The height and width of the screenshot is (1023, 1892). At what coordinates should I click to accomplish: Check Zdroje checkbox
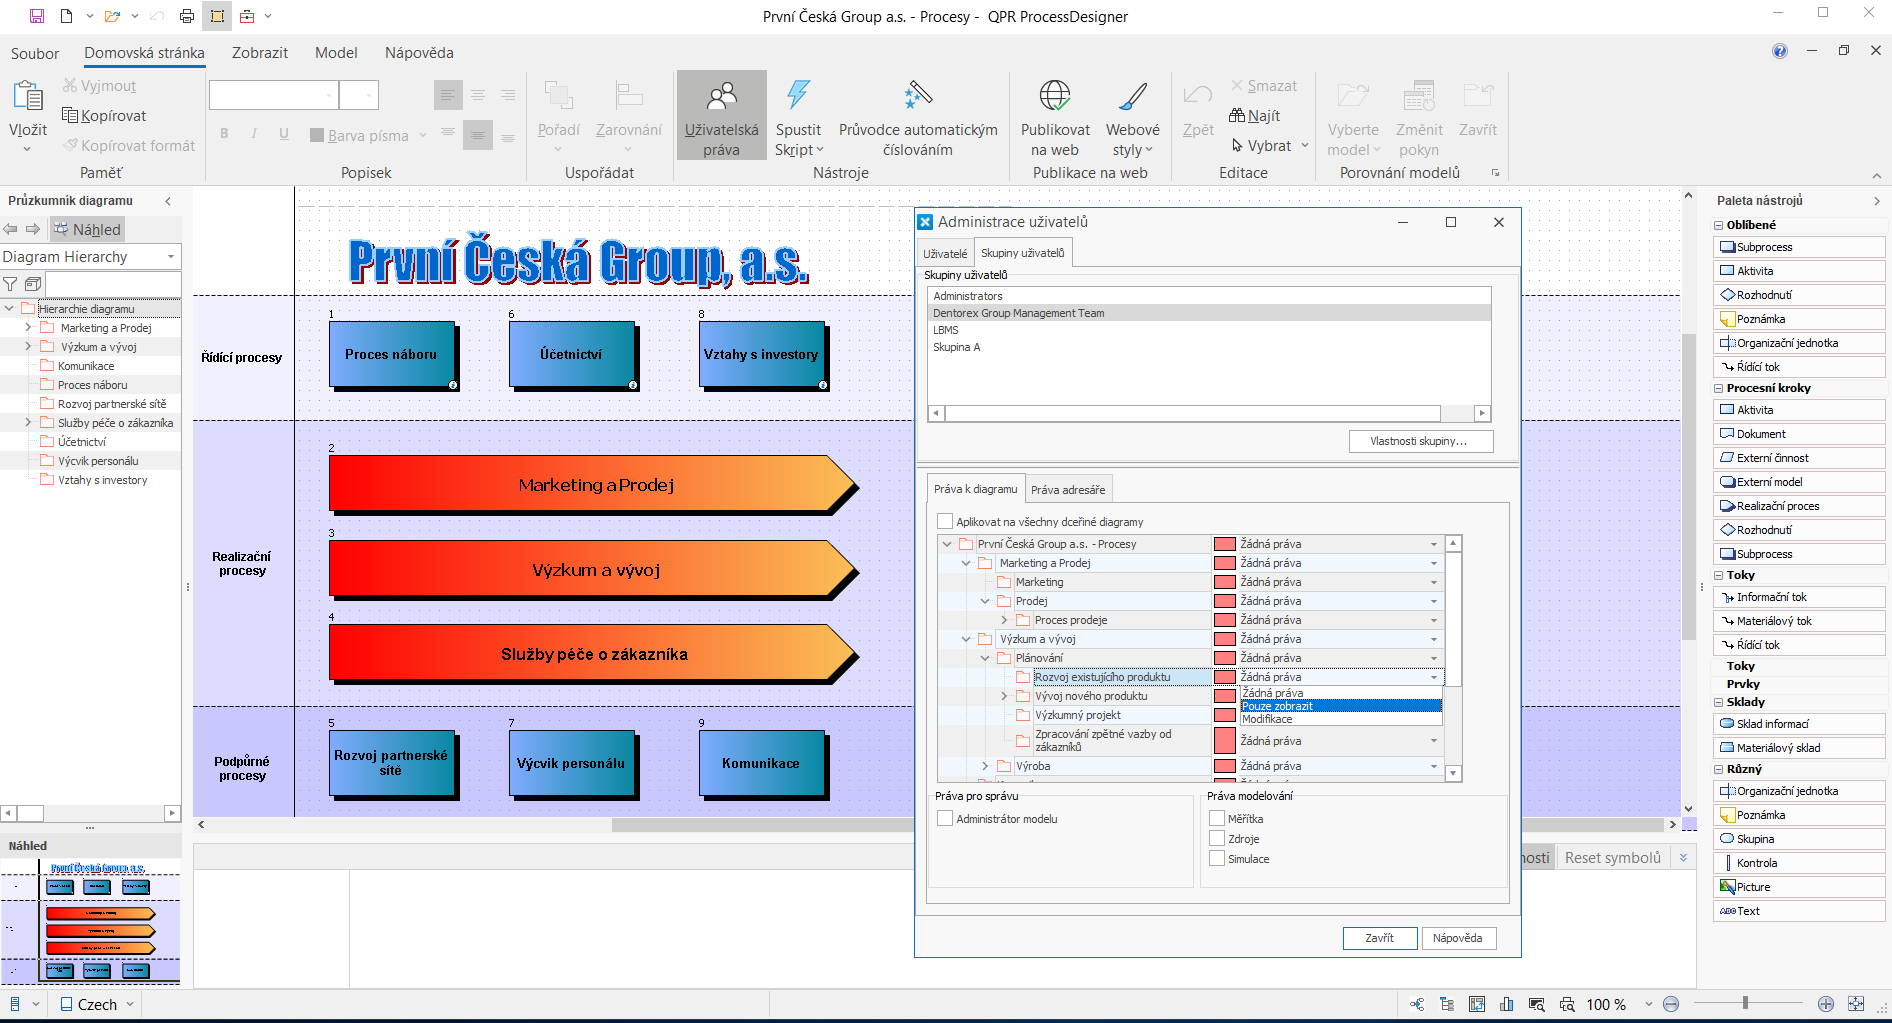1217,838
